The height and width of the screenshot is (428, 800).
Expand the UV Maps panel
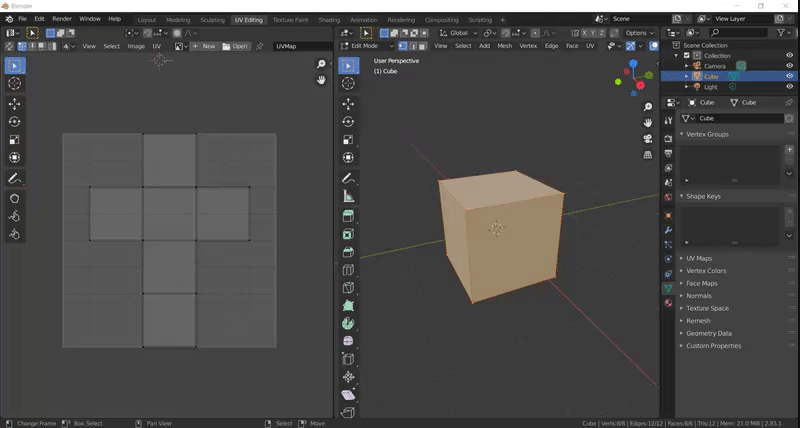699,258
